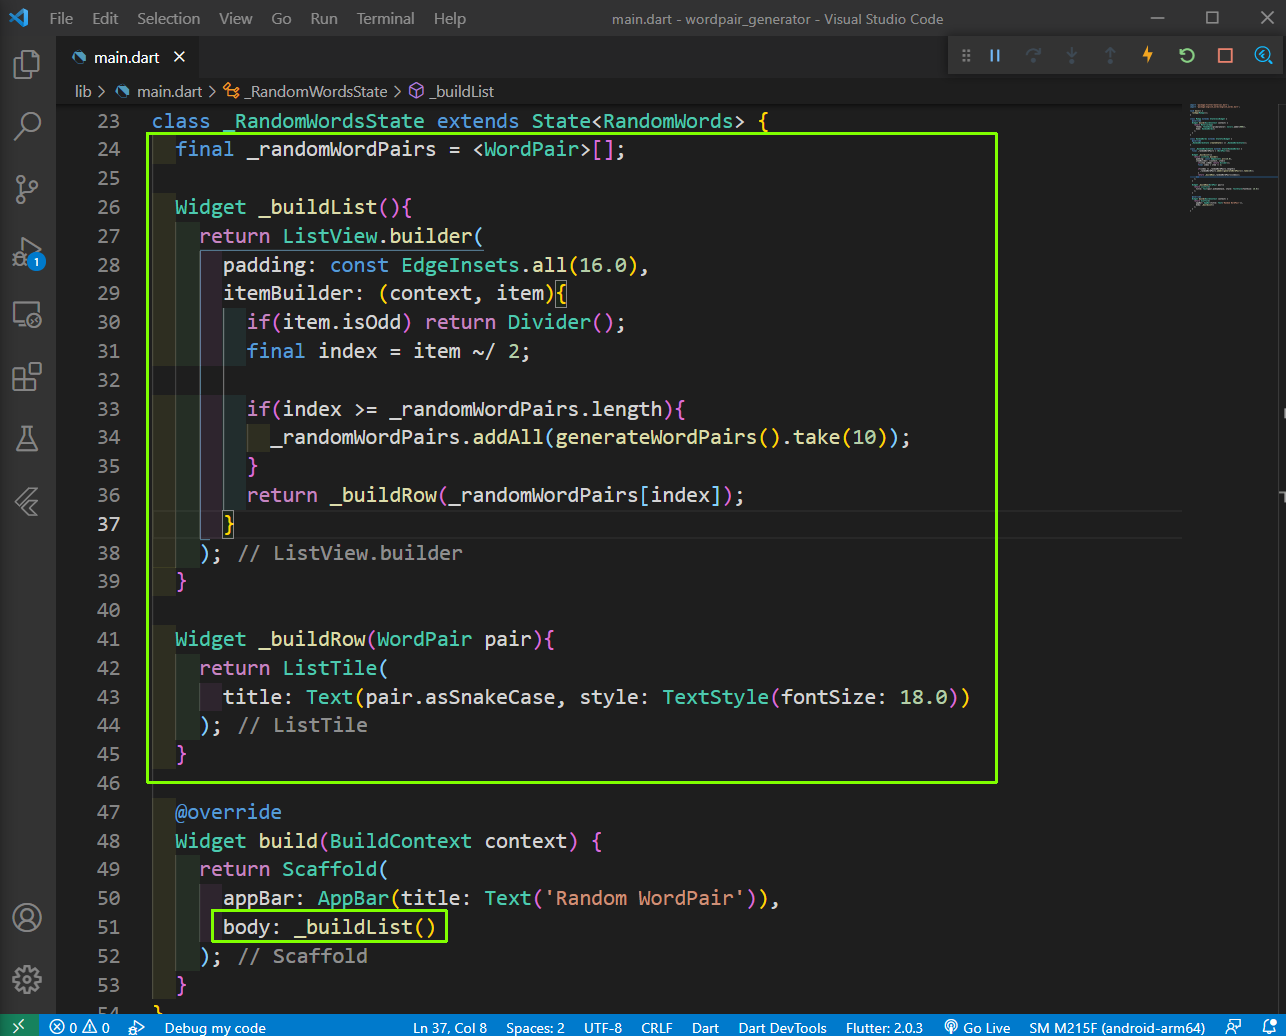Open the Go menu

(282, 18)
